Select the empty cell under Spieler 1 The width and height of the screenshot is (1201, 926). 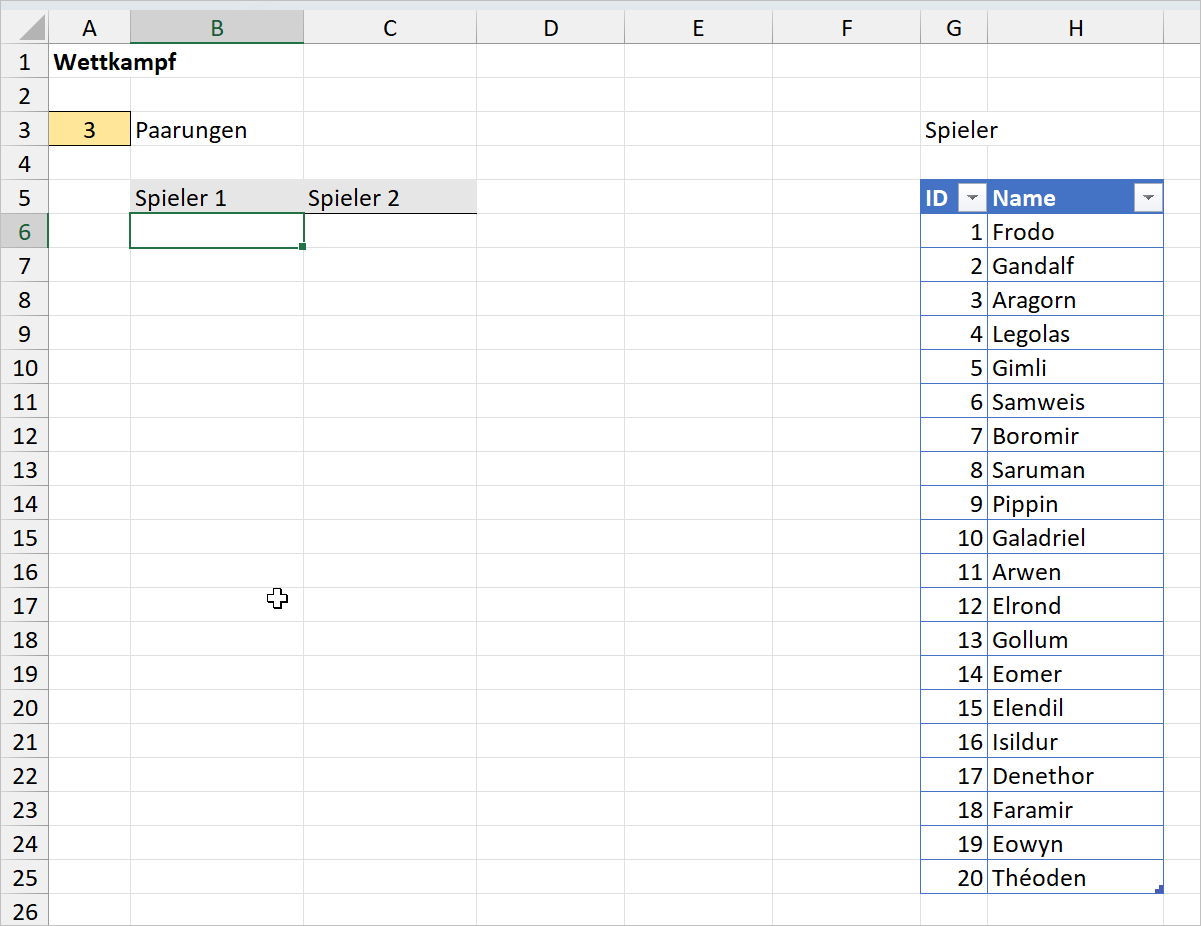(216, 232)
